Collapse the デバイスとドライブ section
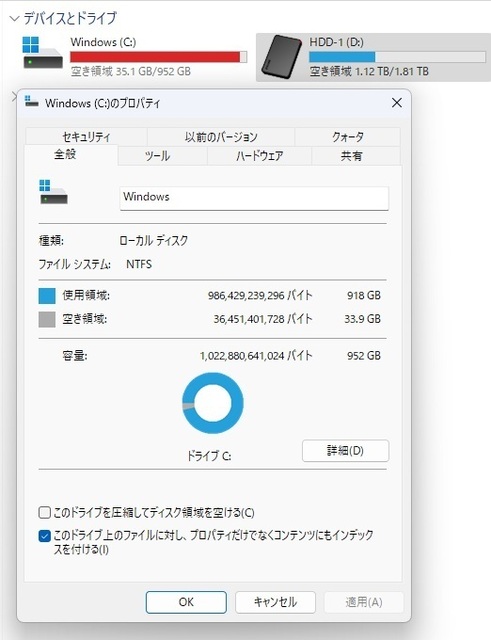This screenshot has height=640, width=491. (x=15, y=18)
